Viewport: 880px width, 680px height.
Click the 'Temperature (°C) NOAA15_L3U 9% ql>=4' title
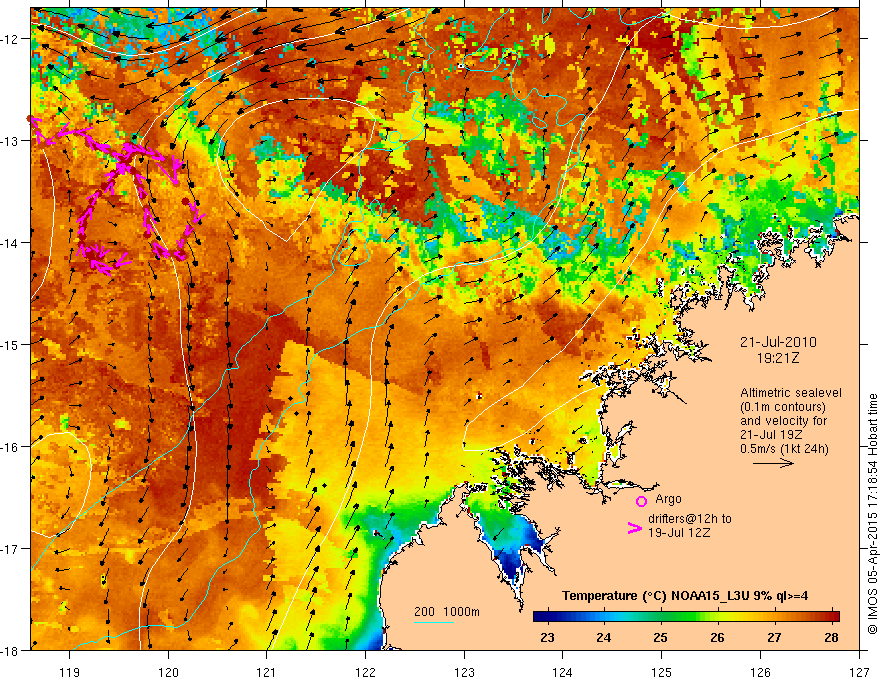click(x=685, y=596)
